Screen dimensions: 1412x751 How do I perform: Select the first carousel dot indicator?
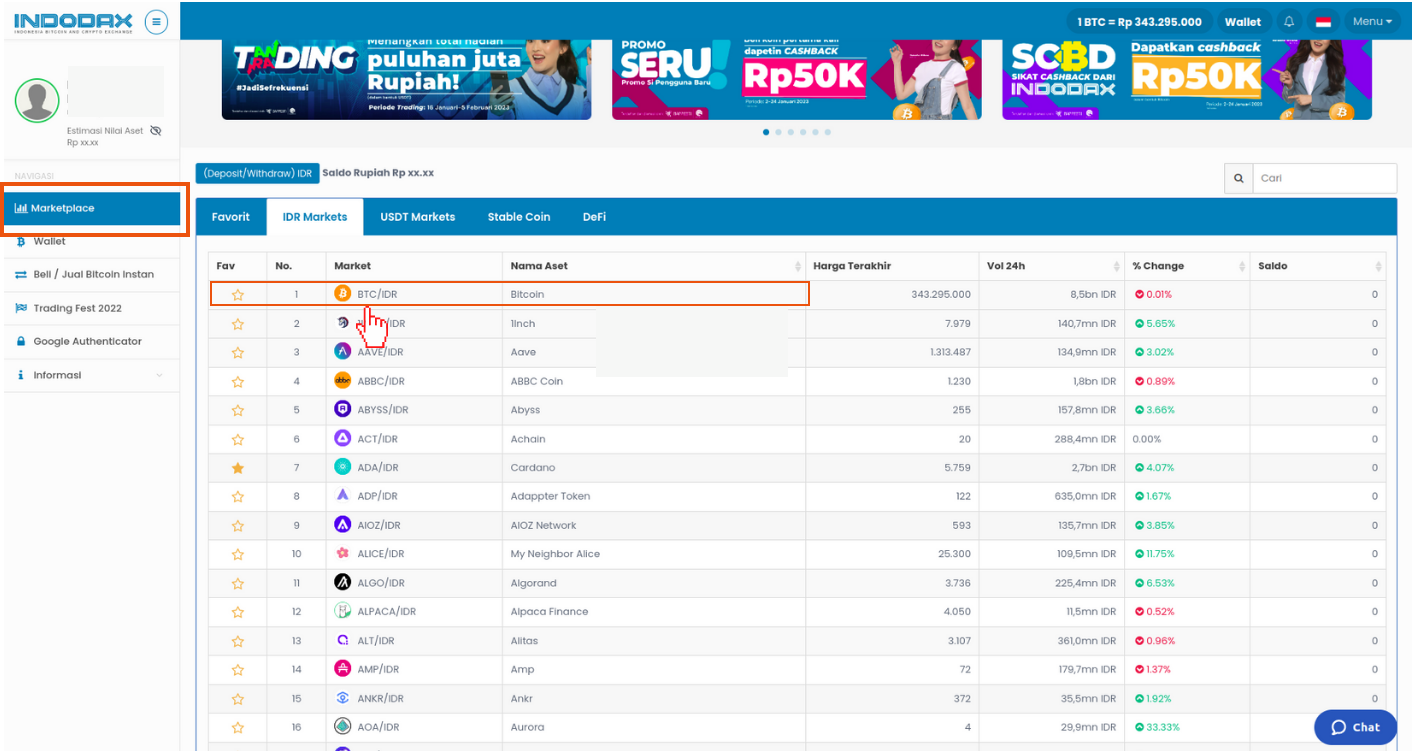766,132
